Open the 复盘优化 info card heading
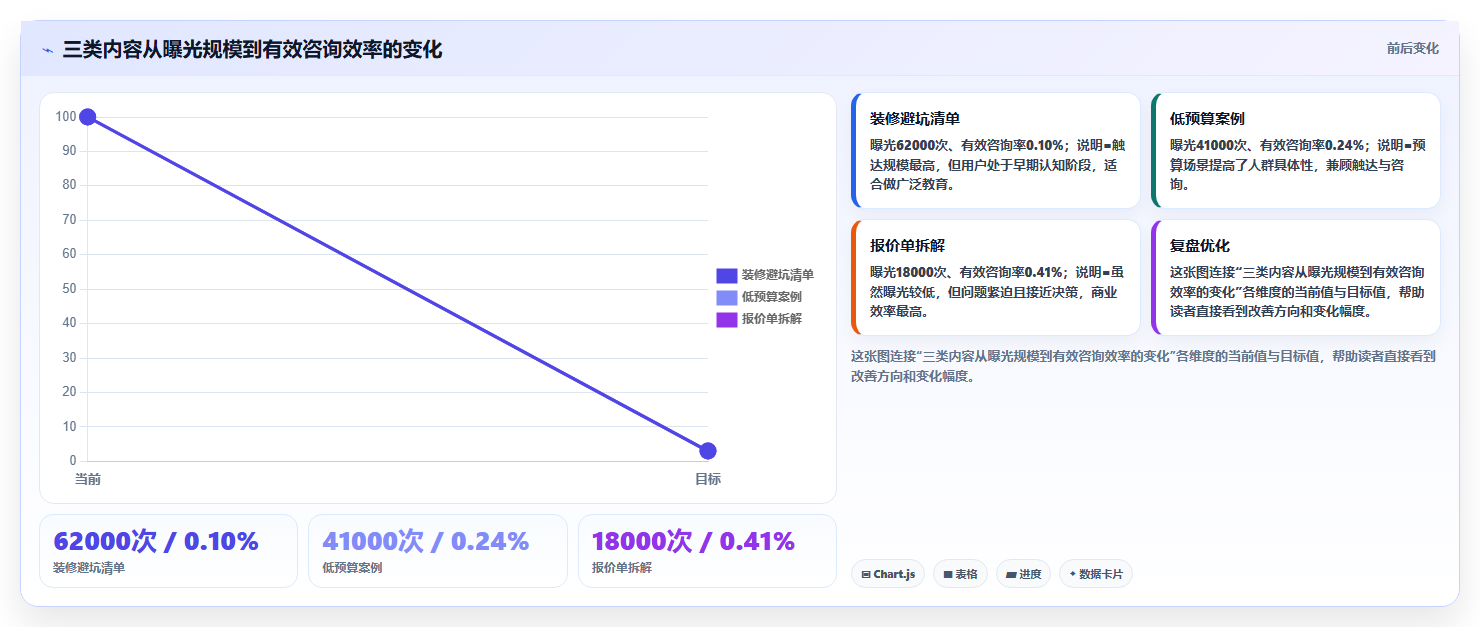 point(1200,245)
